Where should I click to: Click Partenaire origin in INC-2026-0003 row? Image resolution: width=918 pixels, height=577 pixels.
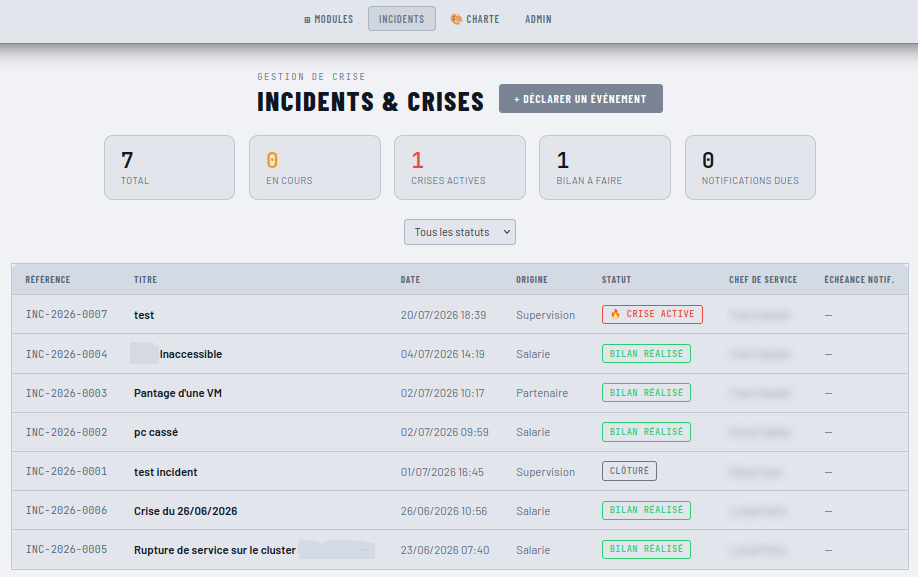click(542, 393)
